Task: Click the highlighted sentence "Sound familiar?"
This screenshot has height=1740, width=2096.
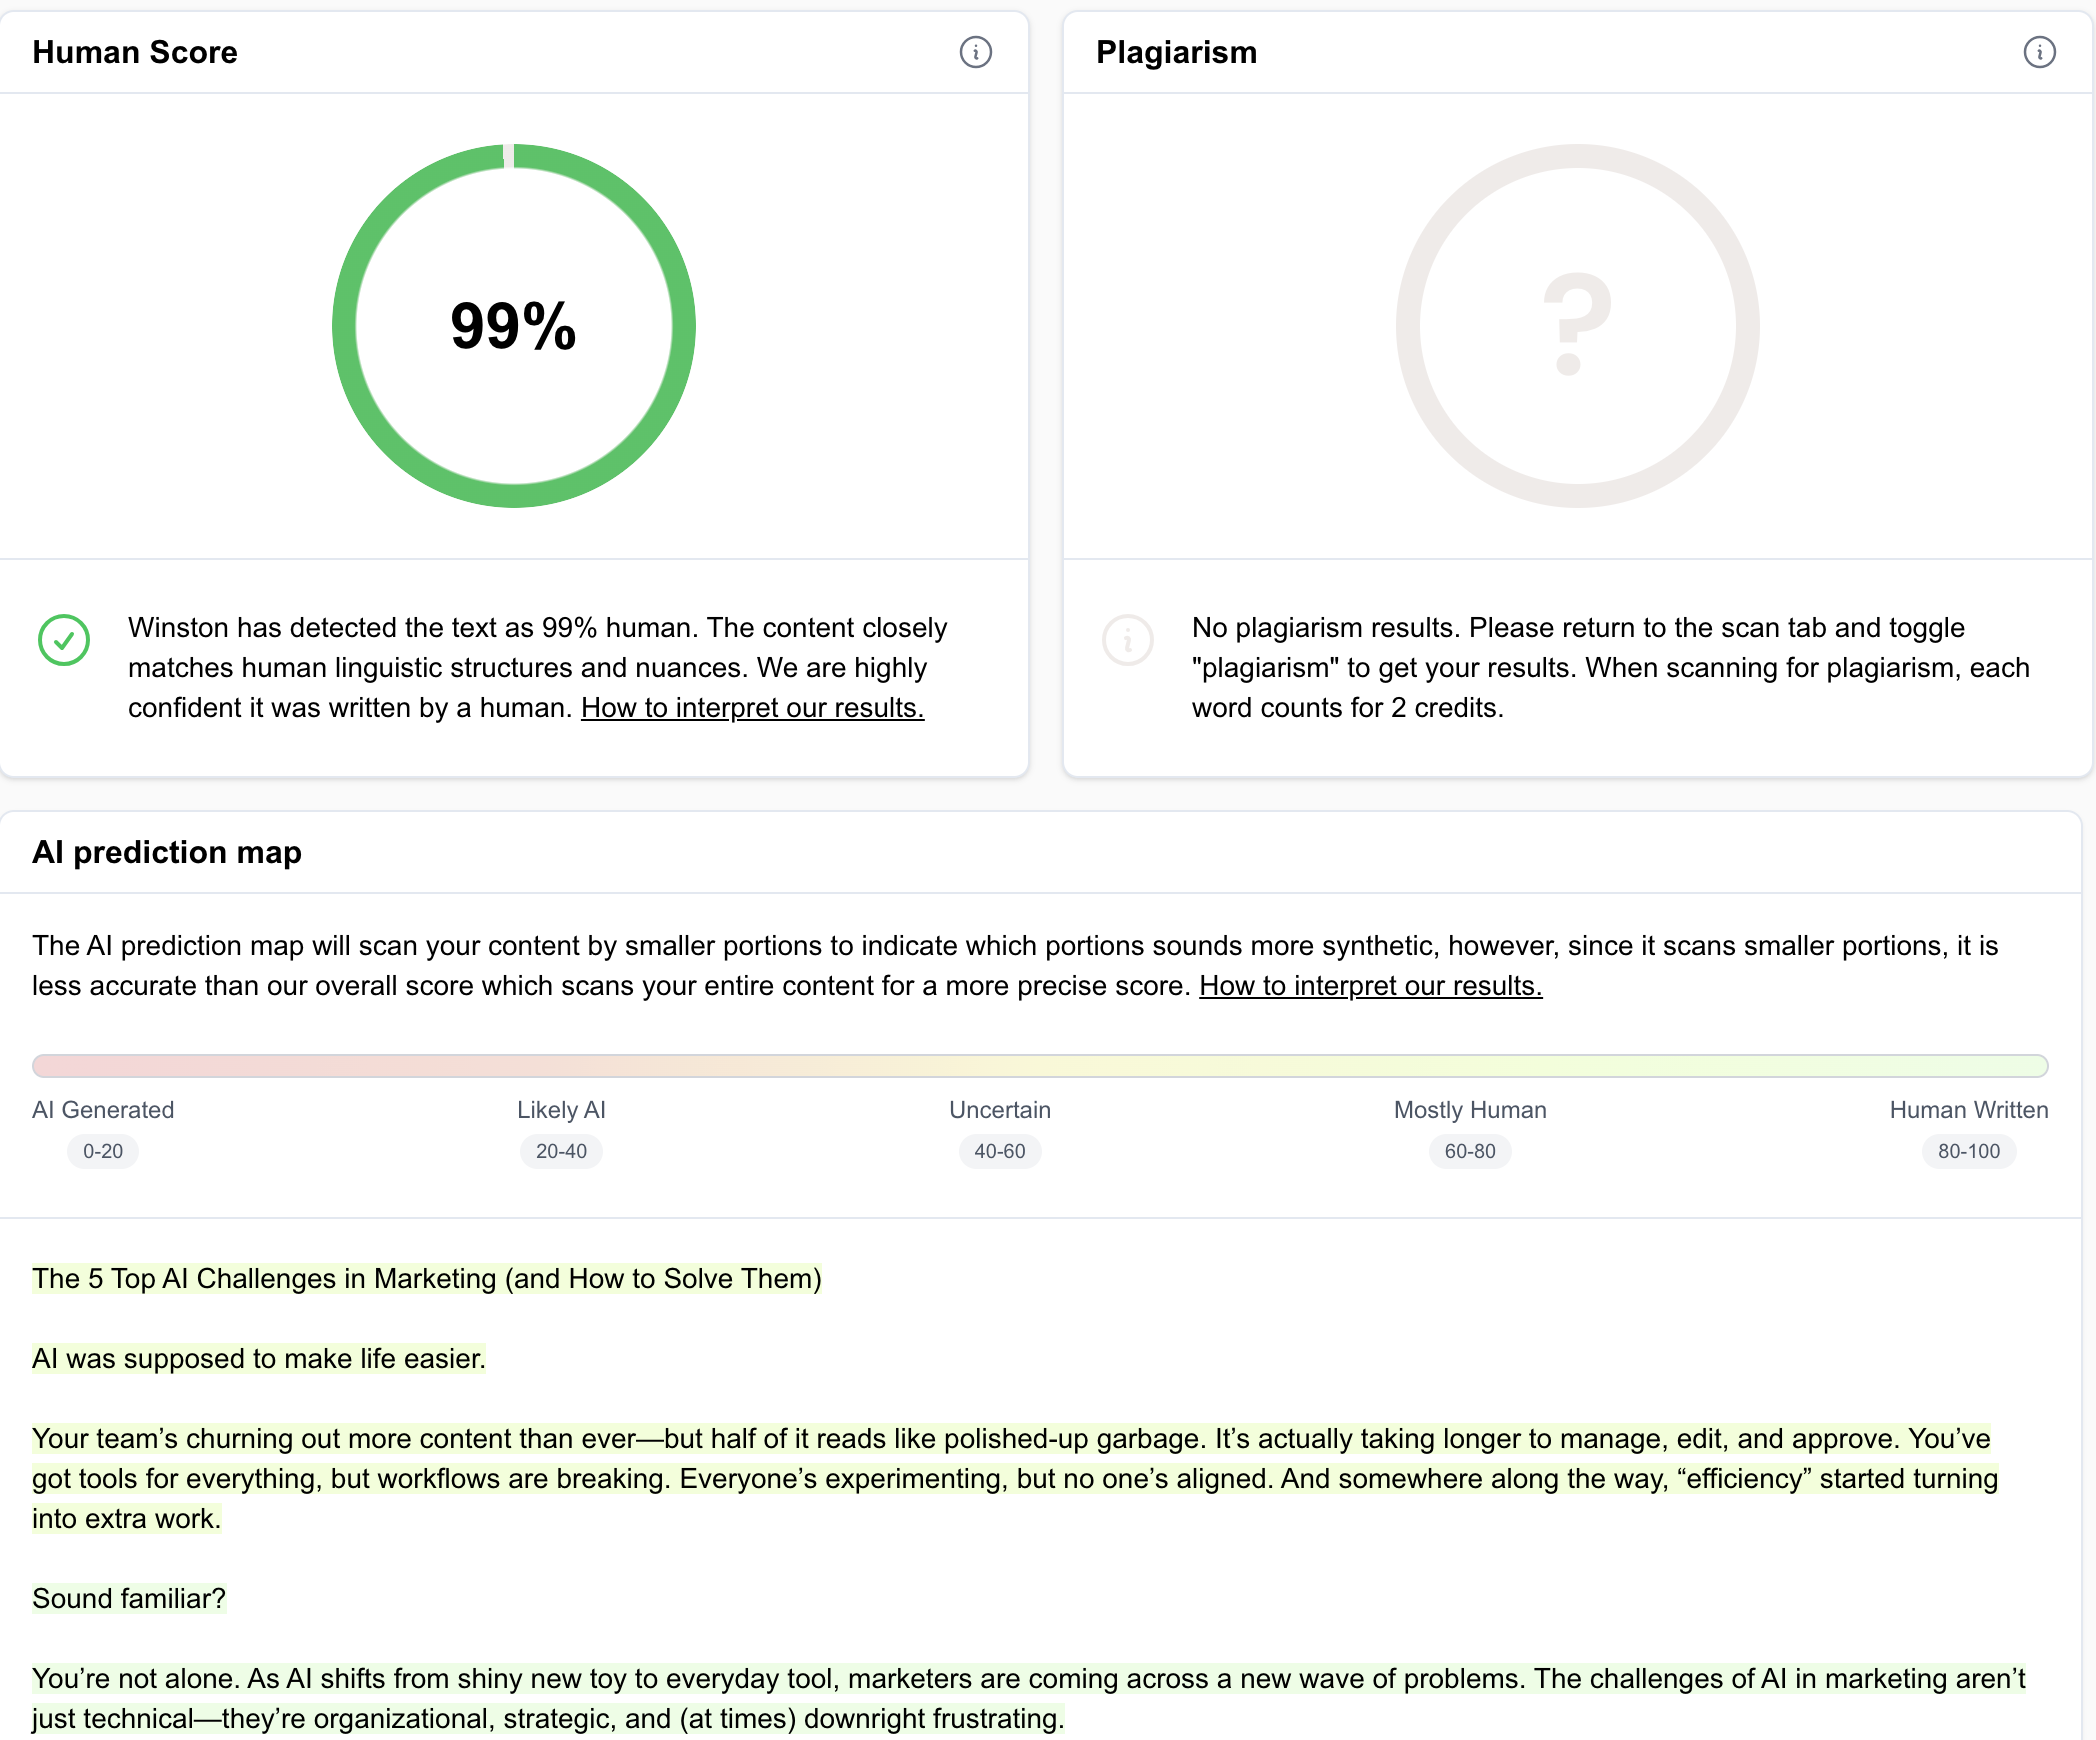Action: (x=129, y=1599)
